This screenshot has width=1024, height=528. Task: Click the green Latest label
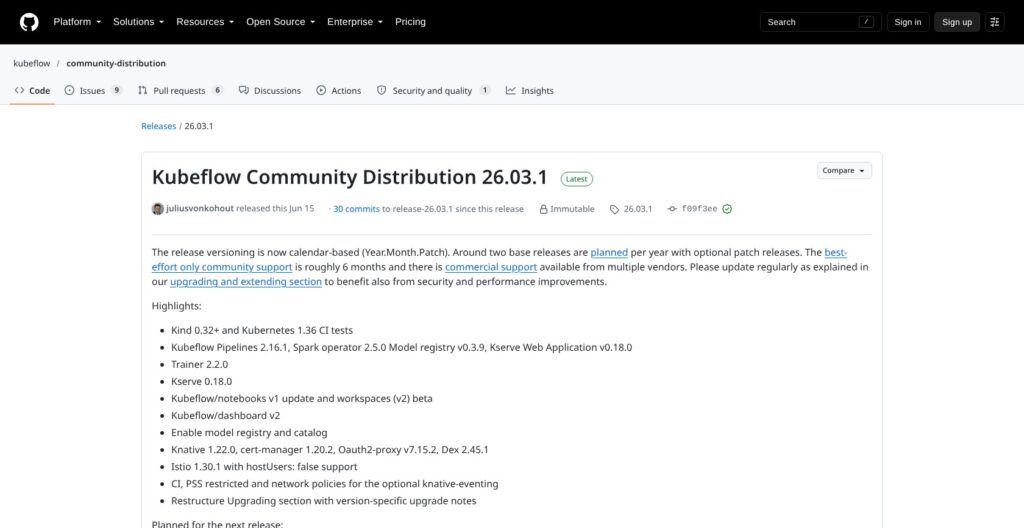[x=577, y=179]
